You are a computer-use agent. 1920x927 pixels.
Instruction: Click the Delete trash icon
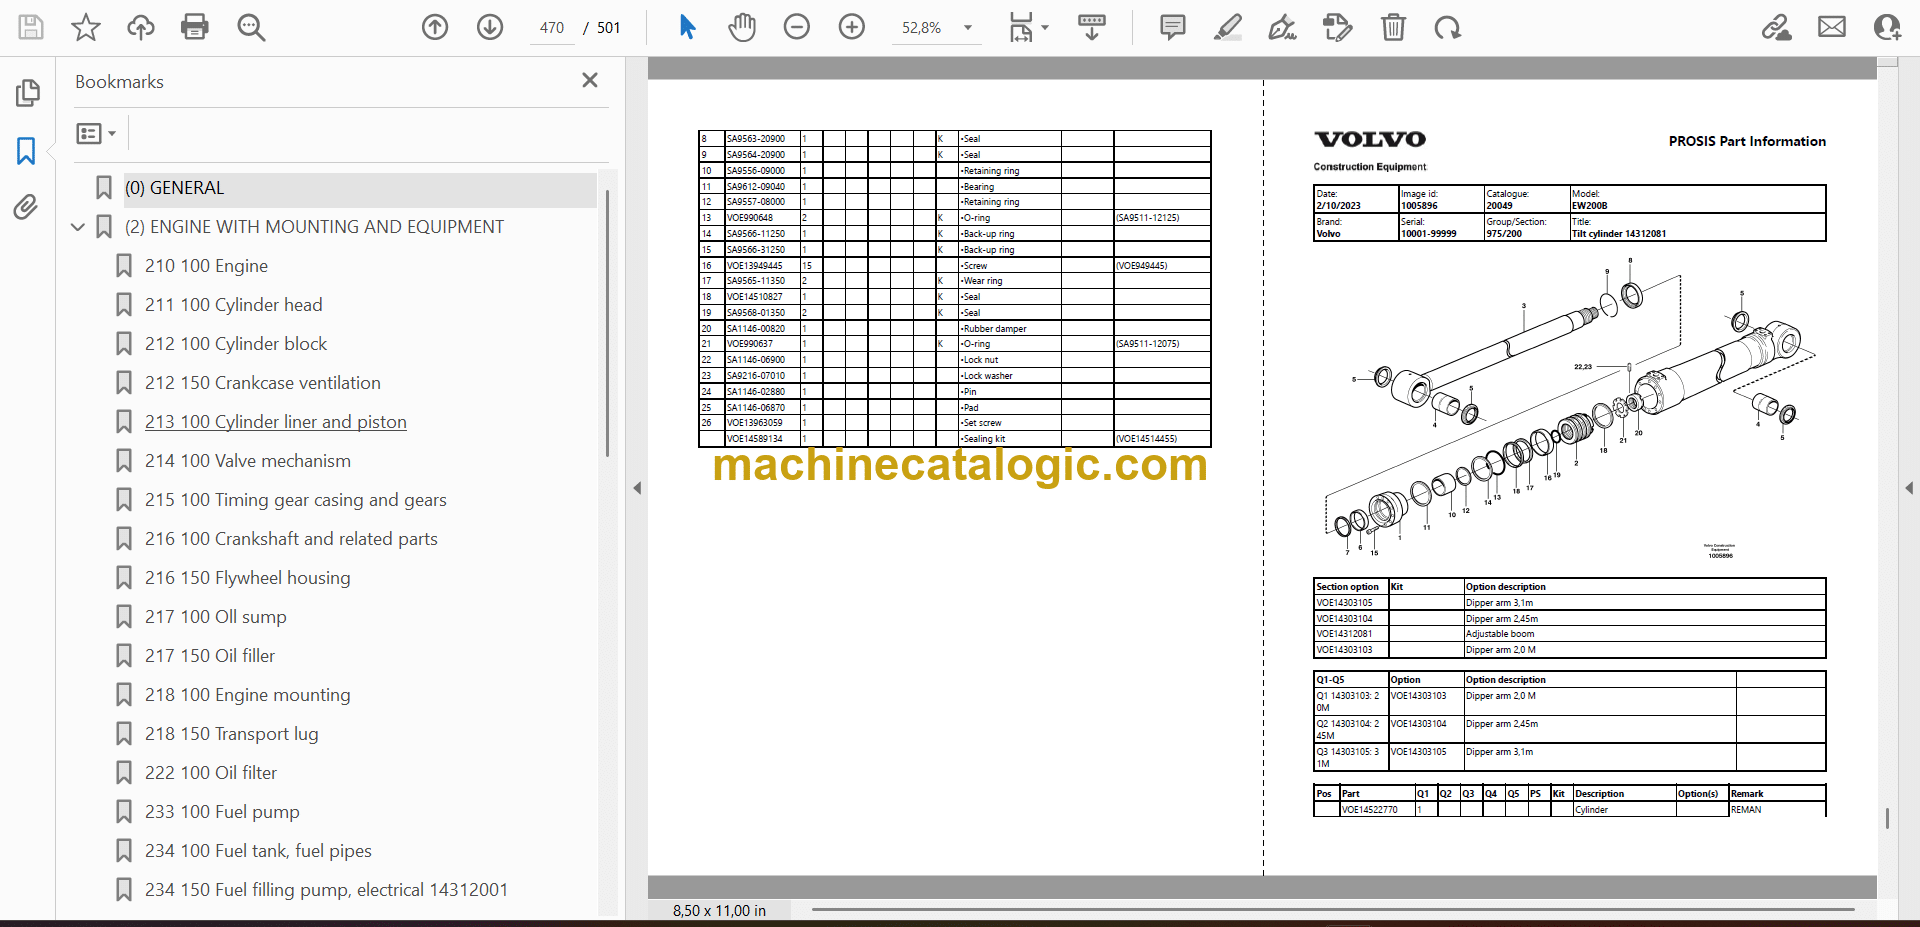point(1393,27)
